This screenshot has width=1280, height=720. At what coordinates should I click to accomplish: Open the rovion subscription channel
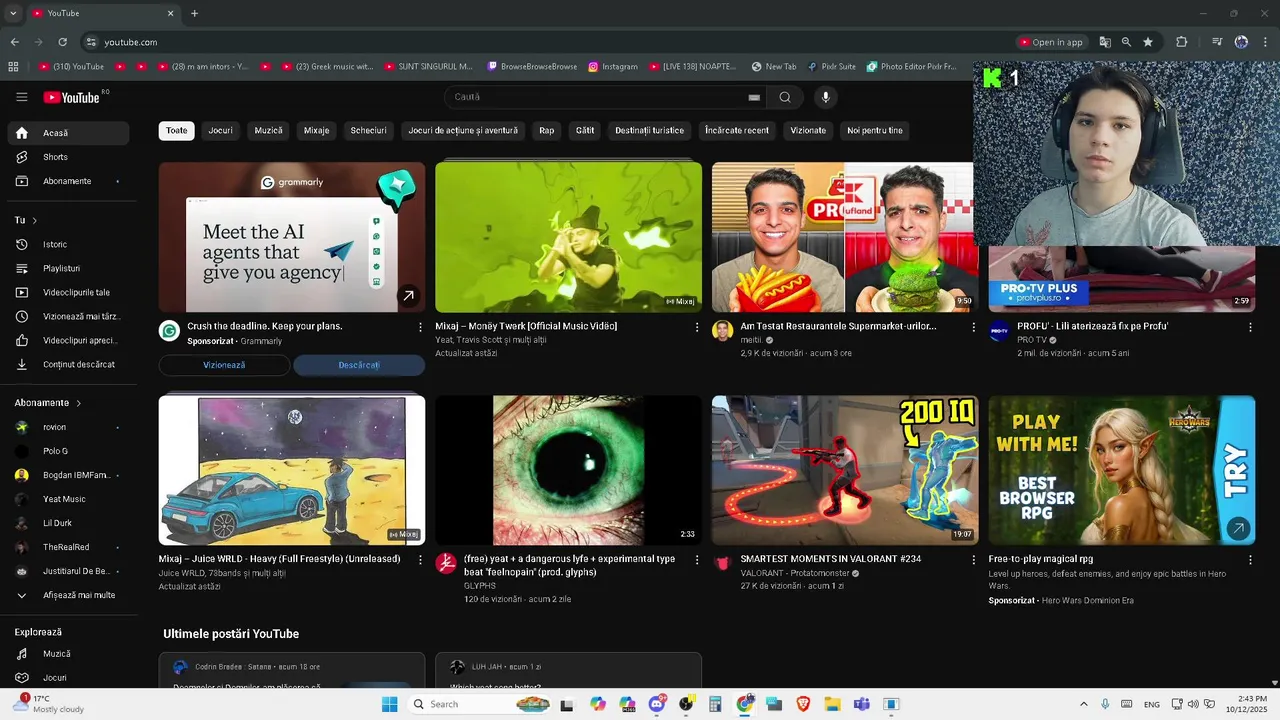pyautogui.click(x=68, y=427)
